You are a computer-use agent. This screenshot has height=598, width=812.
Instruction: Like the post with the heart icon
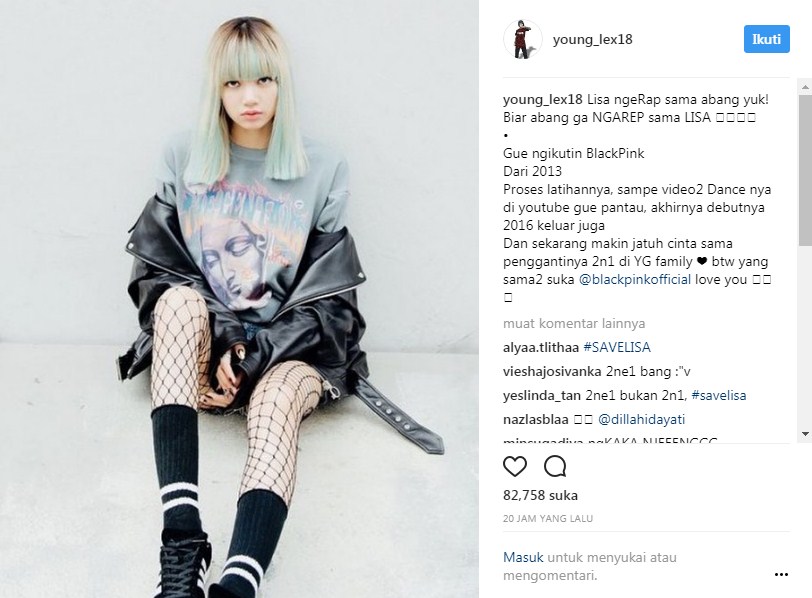(515, 466)
